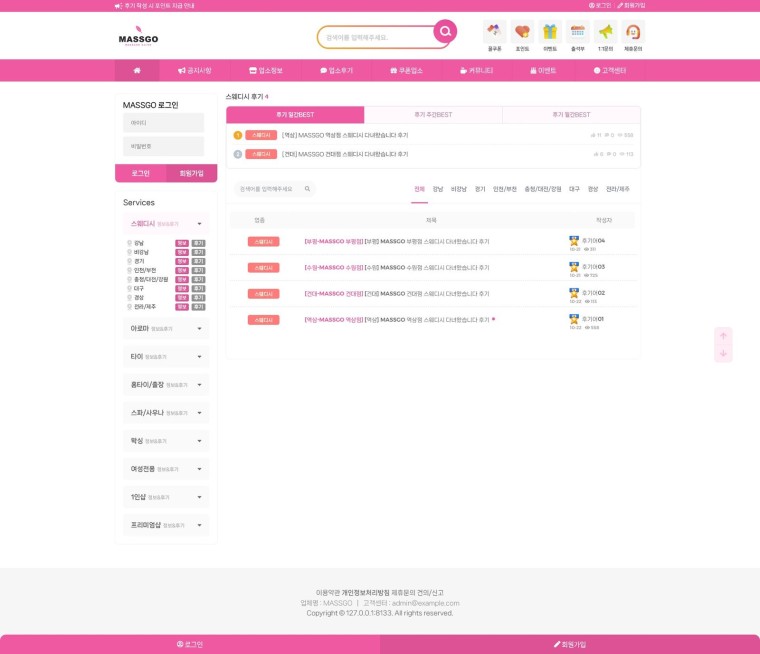Open the first header shortcut icon beside 포인트
The image size is (760, 654).
click(494, 32)
